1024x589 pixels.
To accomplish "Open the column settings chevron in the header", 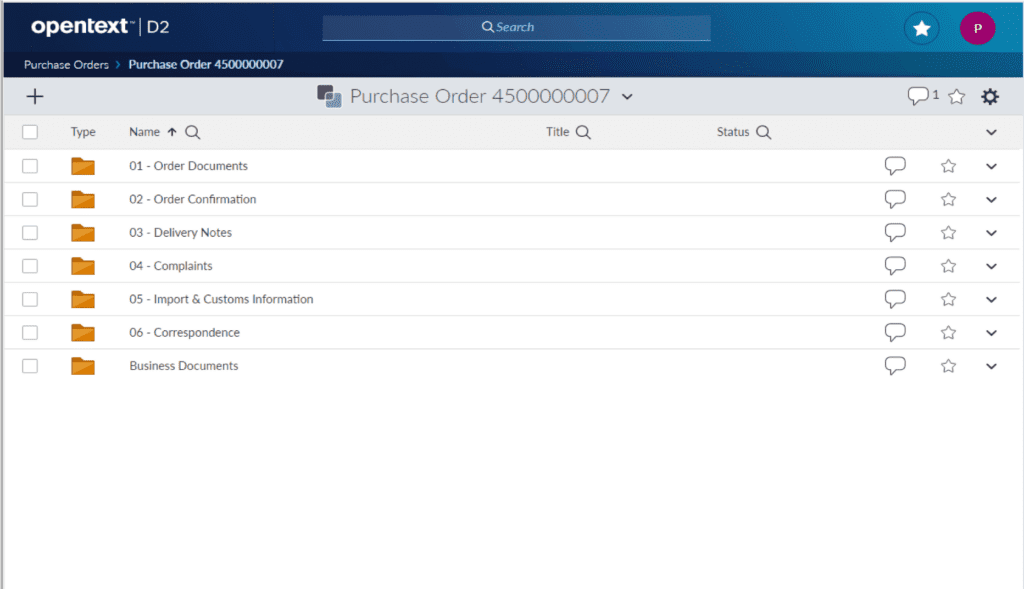I will (991, 131).
